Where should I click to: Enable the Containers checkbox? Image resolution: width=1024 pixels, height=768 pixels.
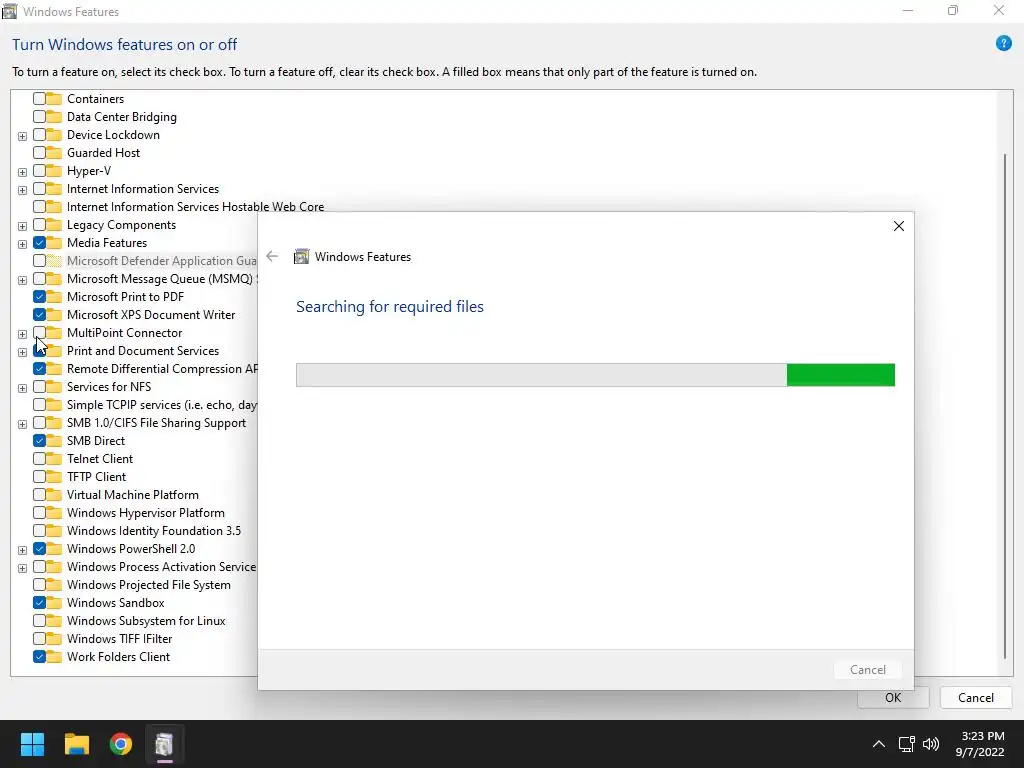39,99
